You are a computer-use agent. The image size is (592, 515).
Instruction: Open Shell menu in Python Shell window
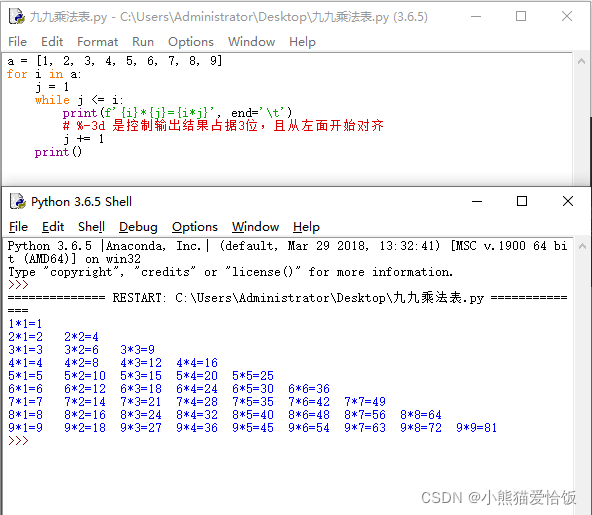[x=91, y=227]
